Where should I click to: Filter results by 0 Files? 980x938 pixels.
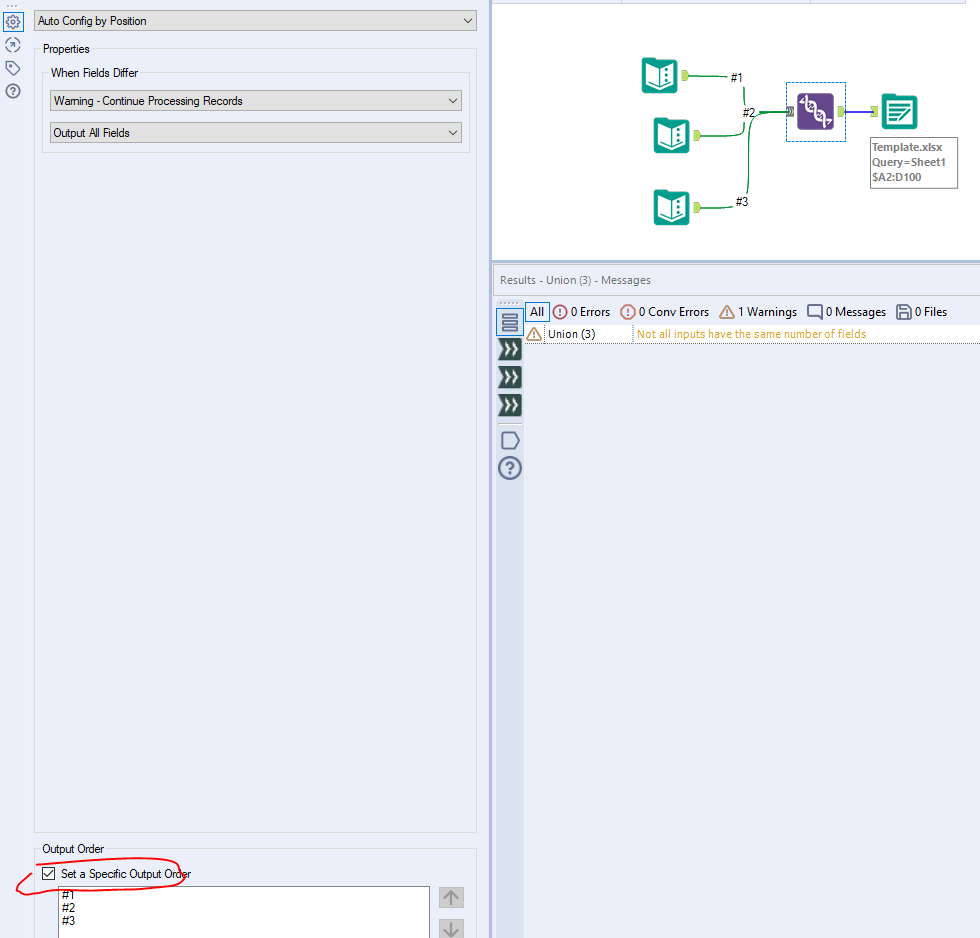point(922,312)
